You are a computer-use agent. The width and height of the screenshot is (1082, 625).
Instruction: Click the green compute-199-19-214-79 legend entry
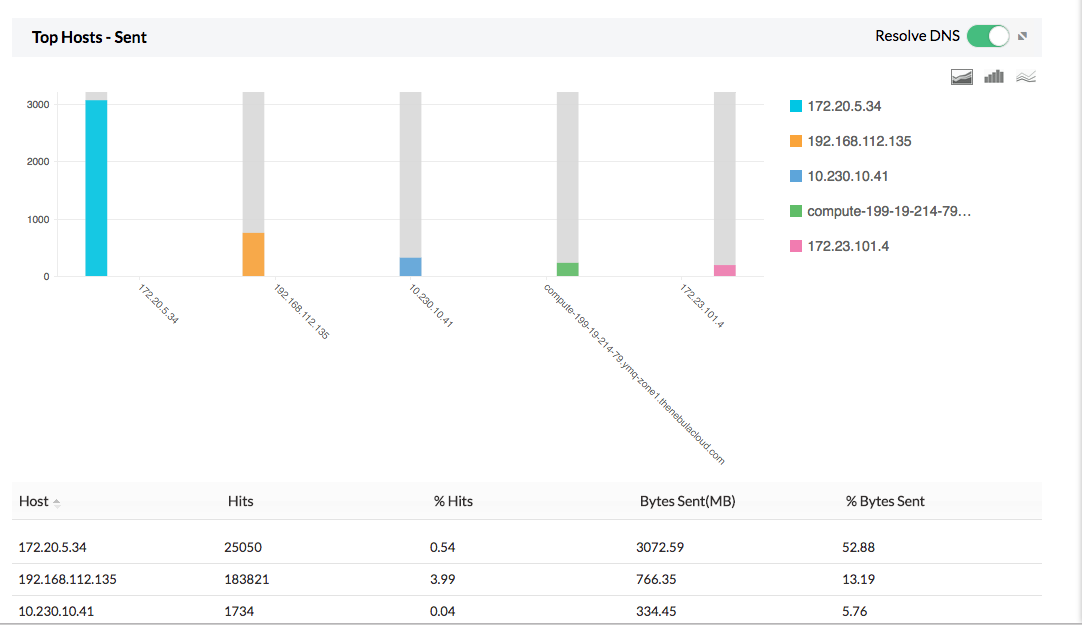pos(888,211)
